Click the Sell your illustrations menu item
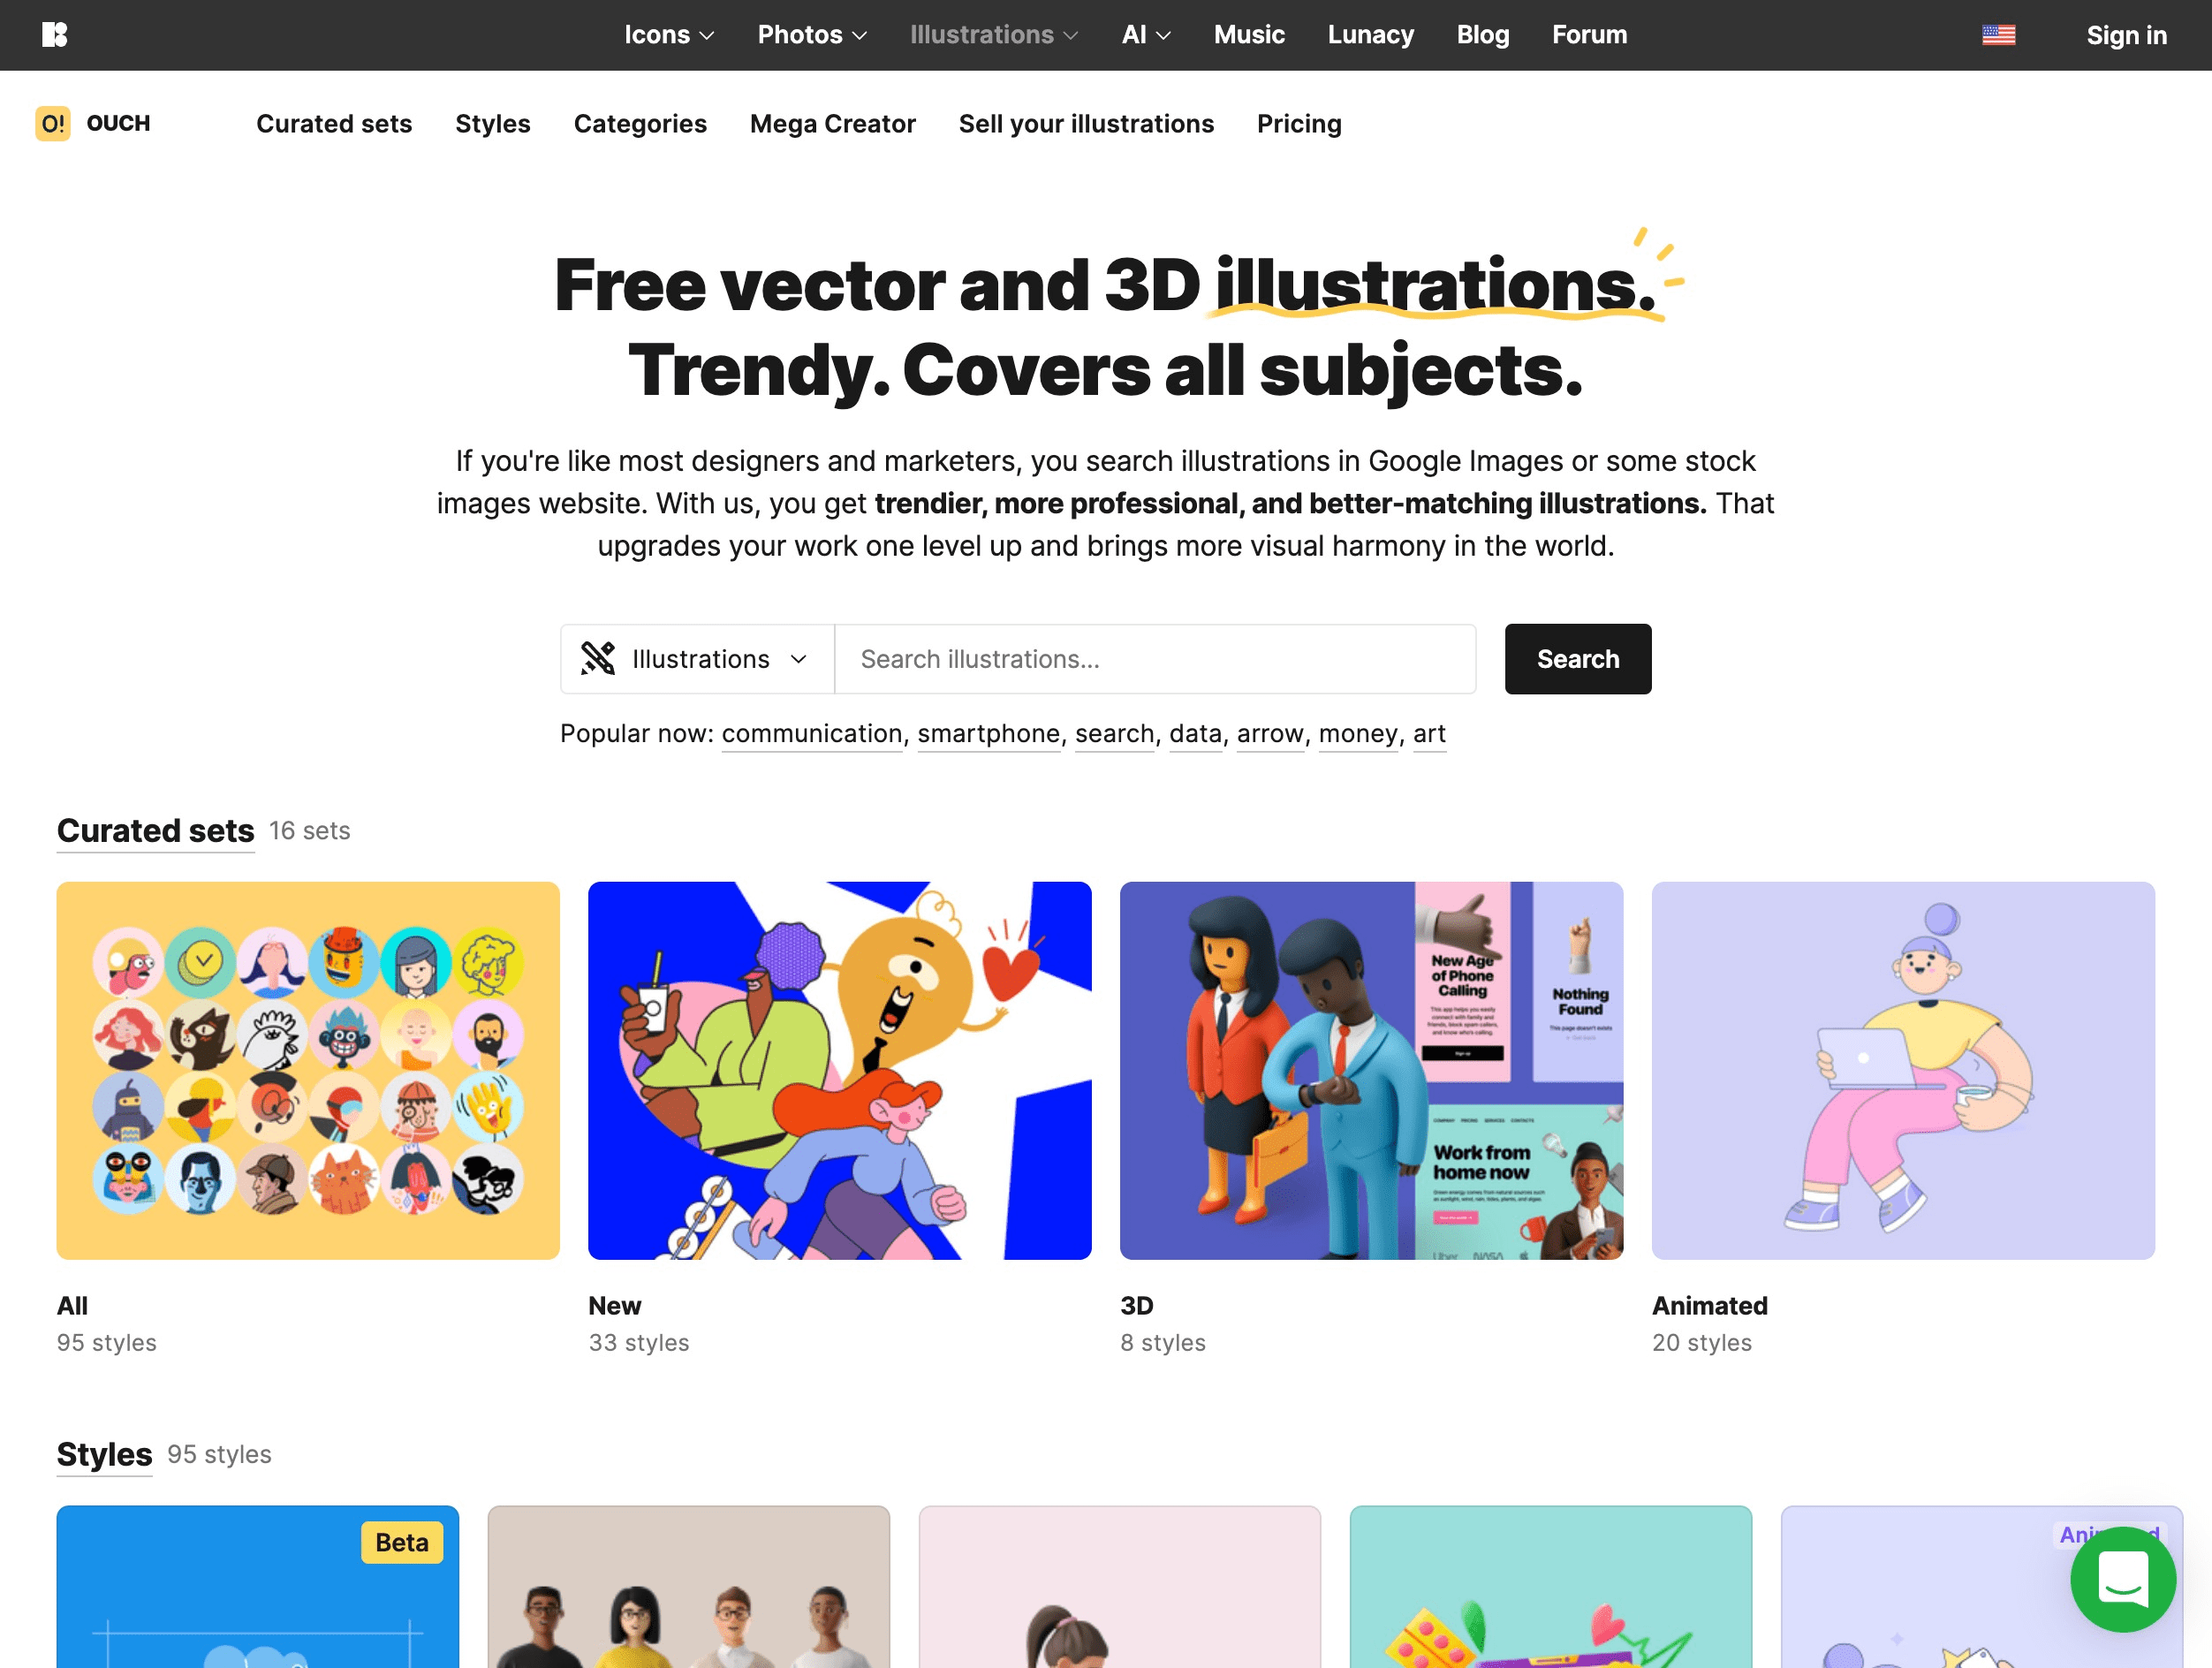Image resolution: width=2212 pixels, height=1668 pixels. (1086, 123)
